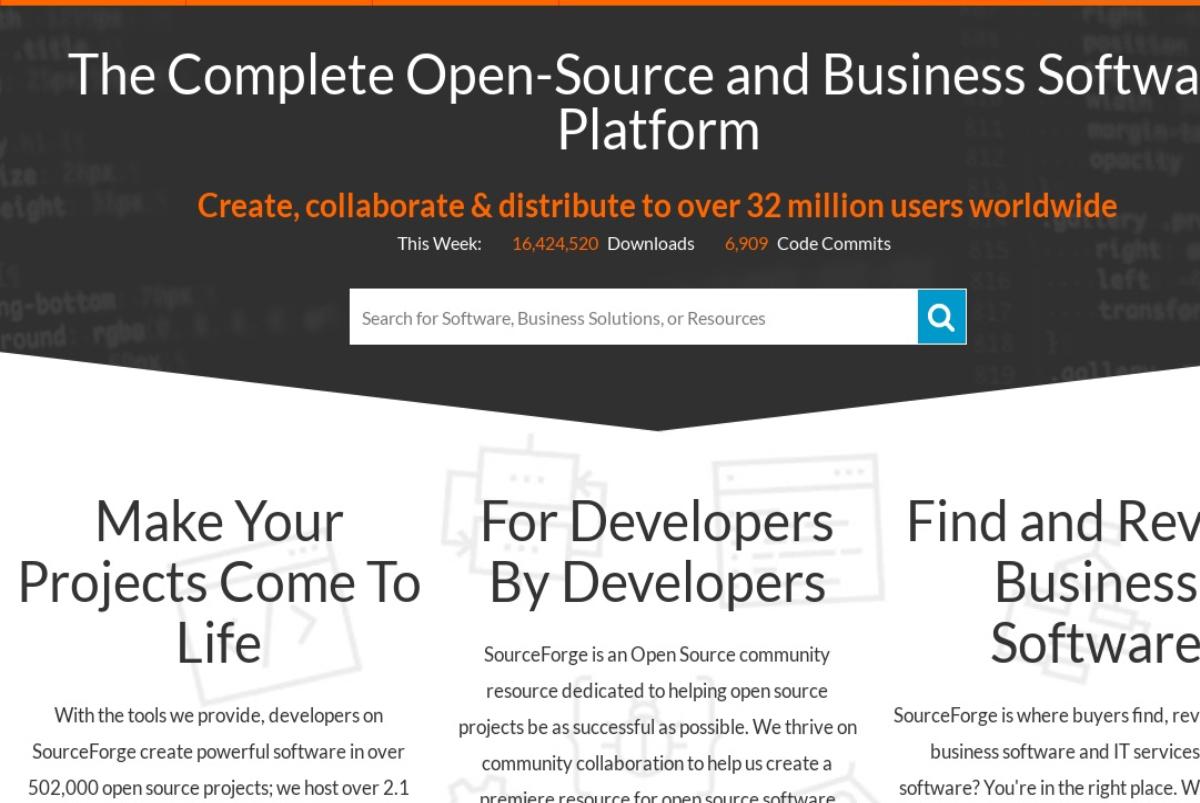Click the 'Code Commits' label text
The width and height of the screenshot is (1200, 803).
(x=834, y=243)
